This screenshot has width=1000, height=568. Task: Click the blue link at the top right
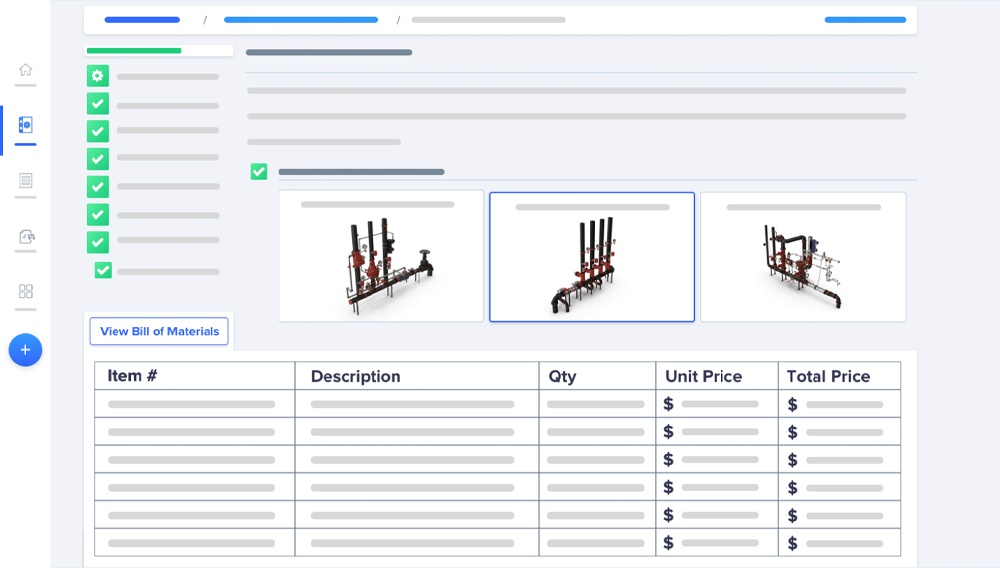[865, 20]
